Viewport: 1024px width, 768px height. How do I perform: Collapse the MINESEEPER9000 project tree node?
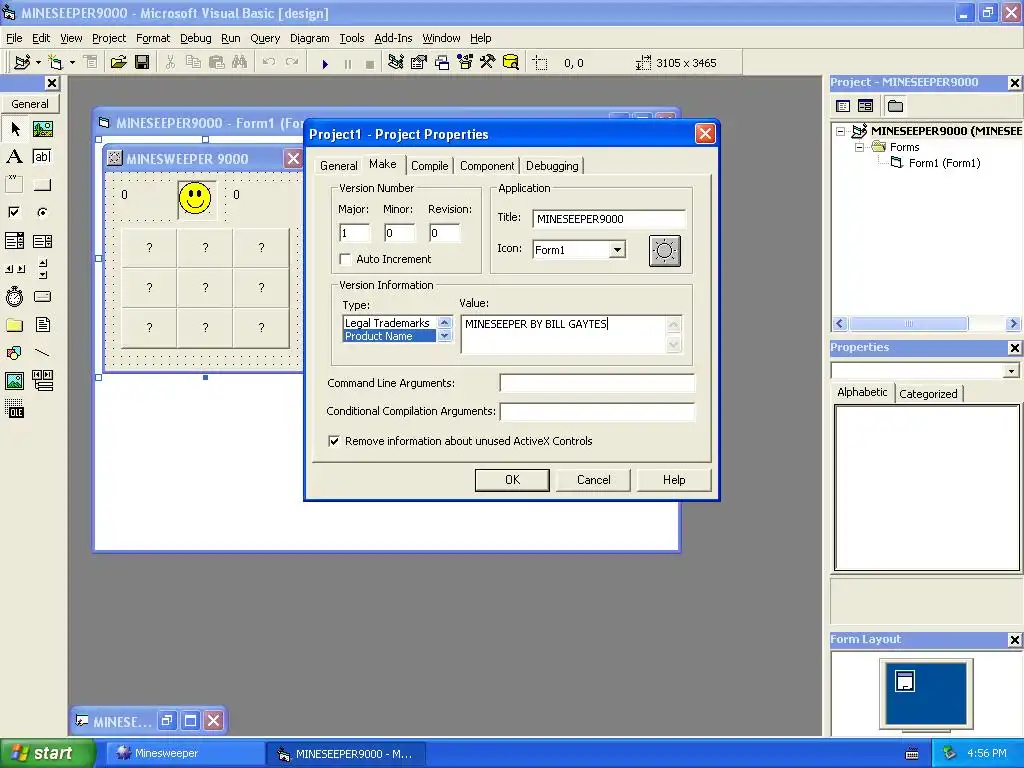click(841, 131)
